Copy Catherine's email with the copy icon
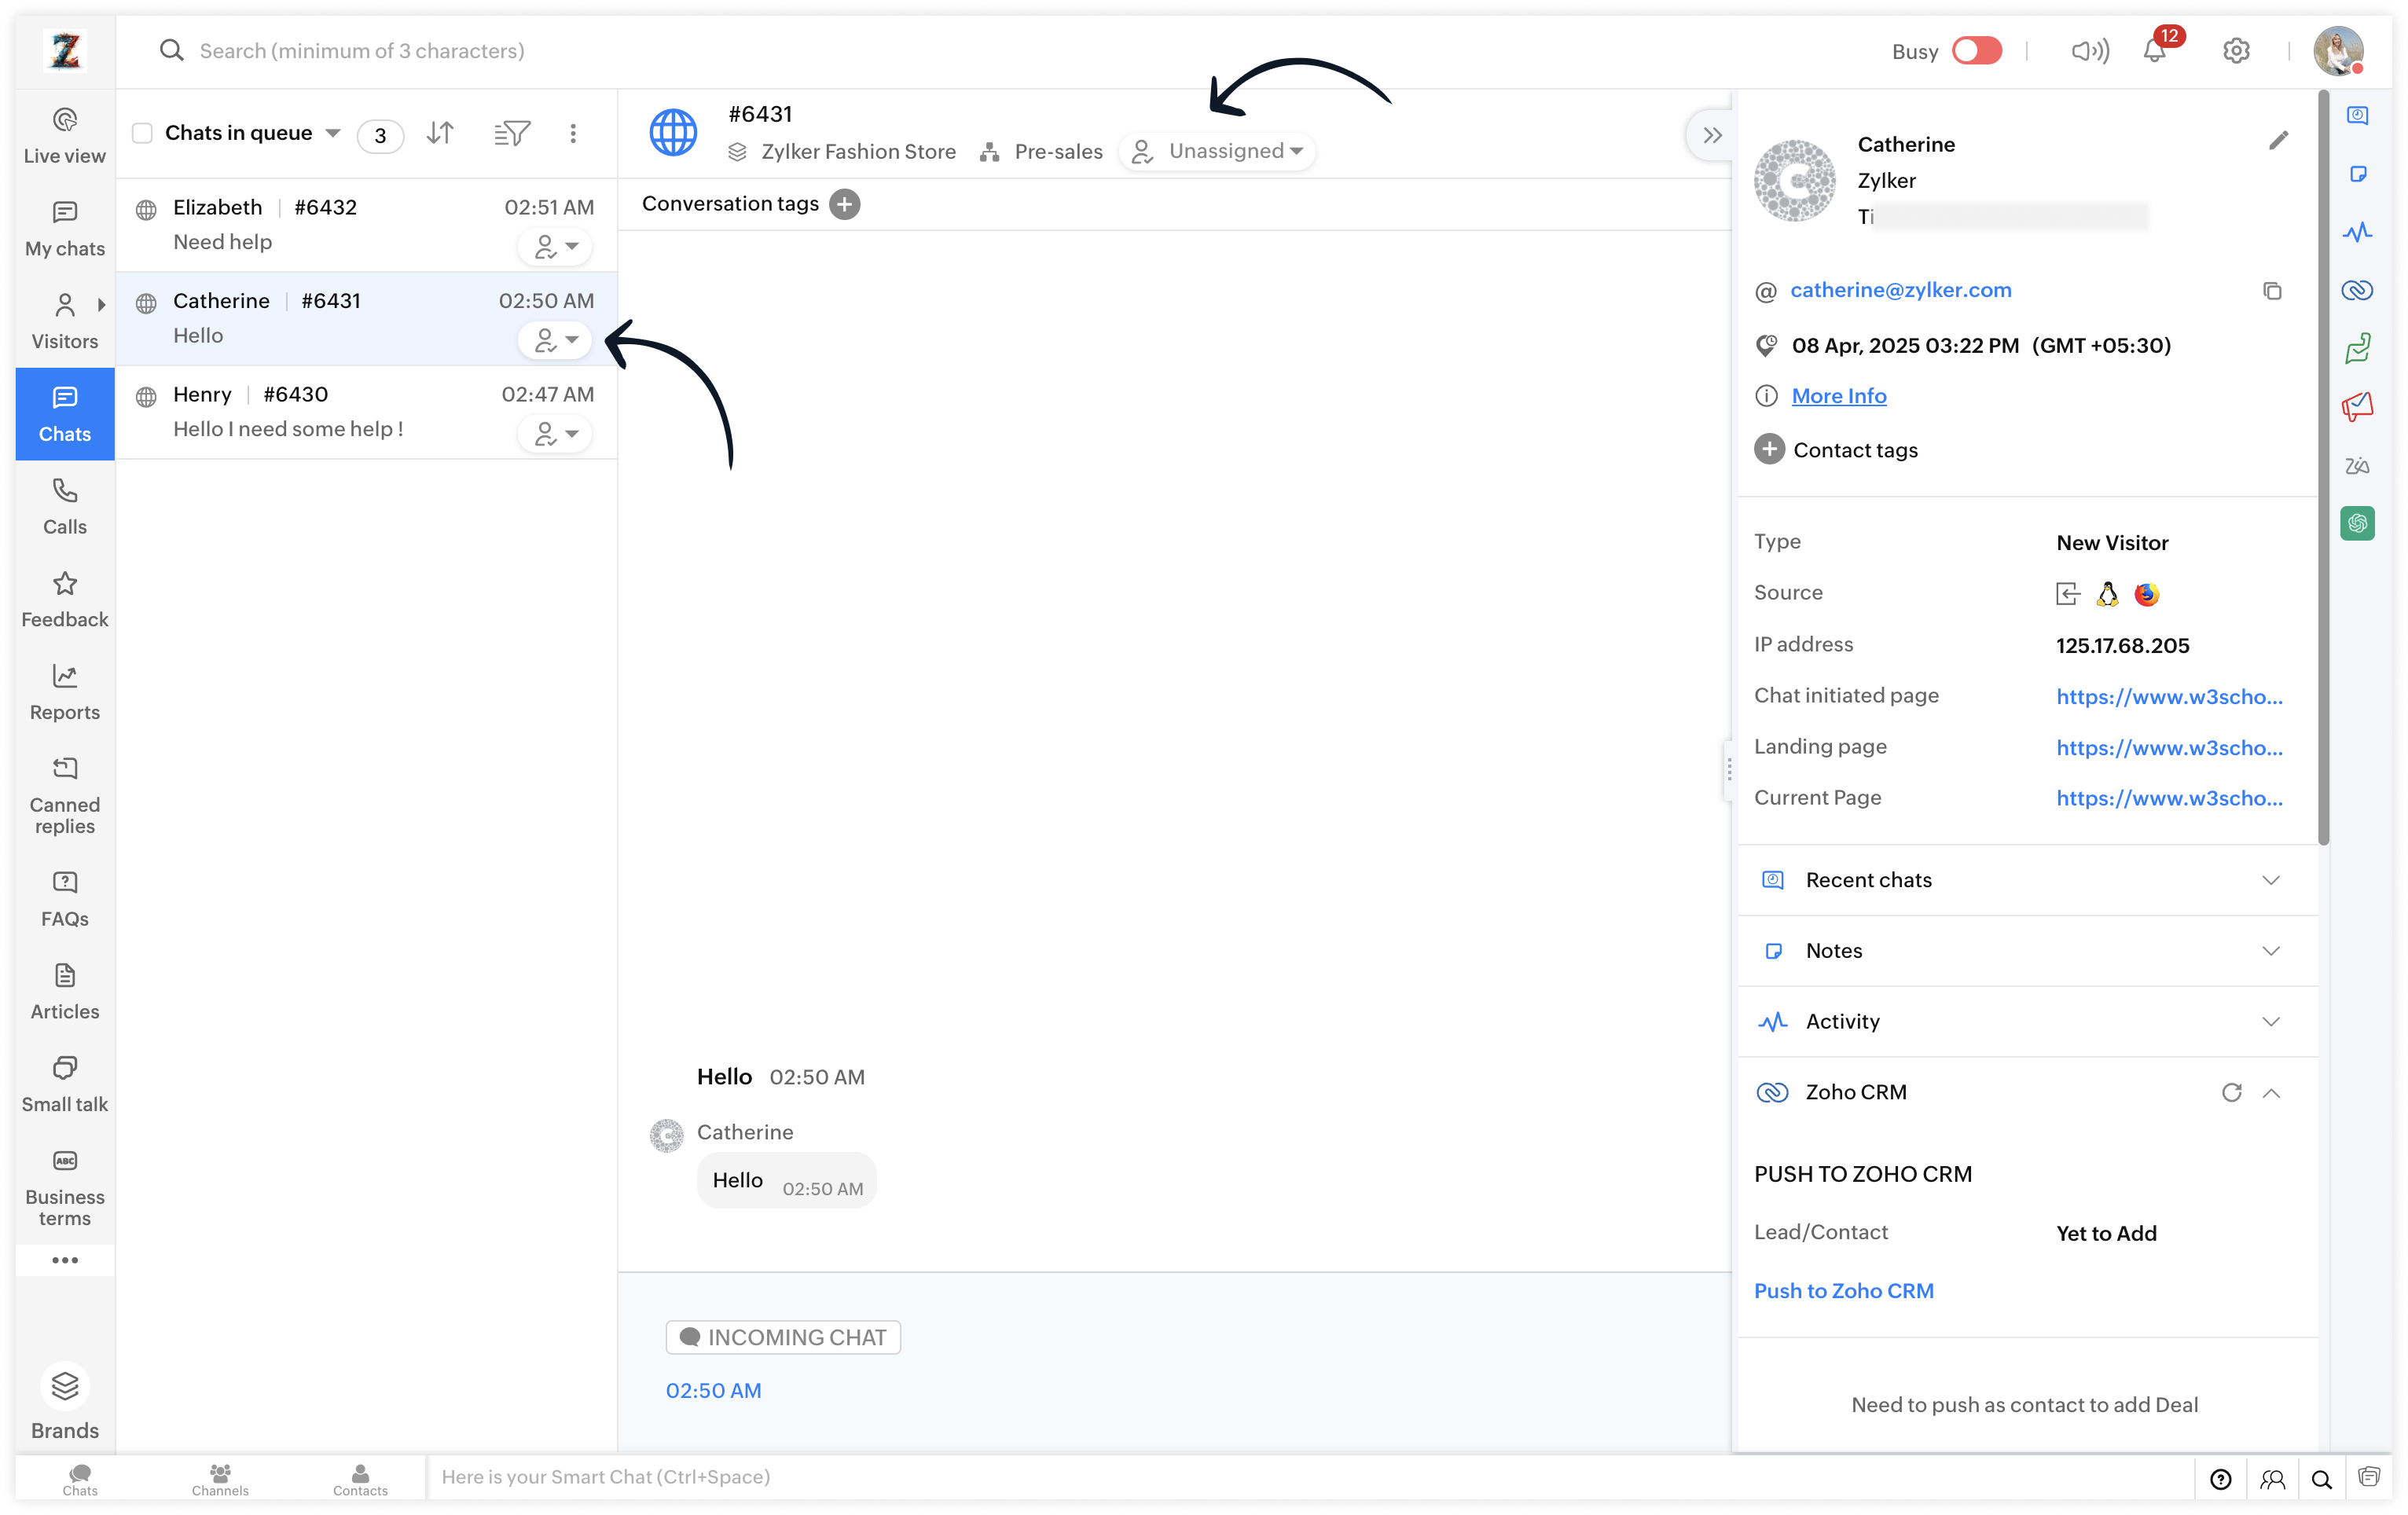Screen dimensions: 2408x1515 point(2272,291)
